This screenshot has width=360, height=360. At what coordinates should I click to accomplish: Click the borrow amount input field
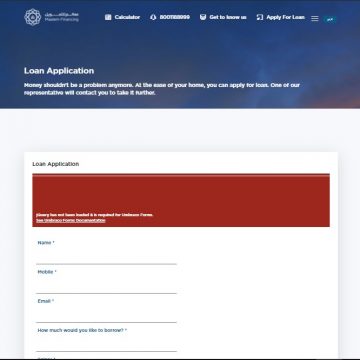(x=106, y=344)
